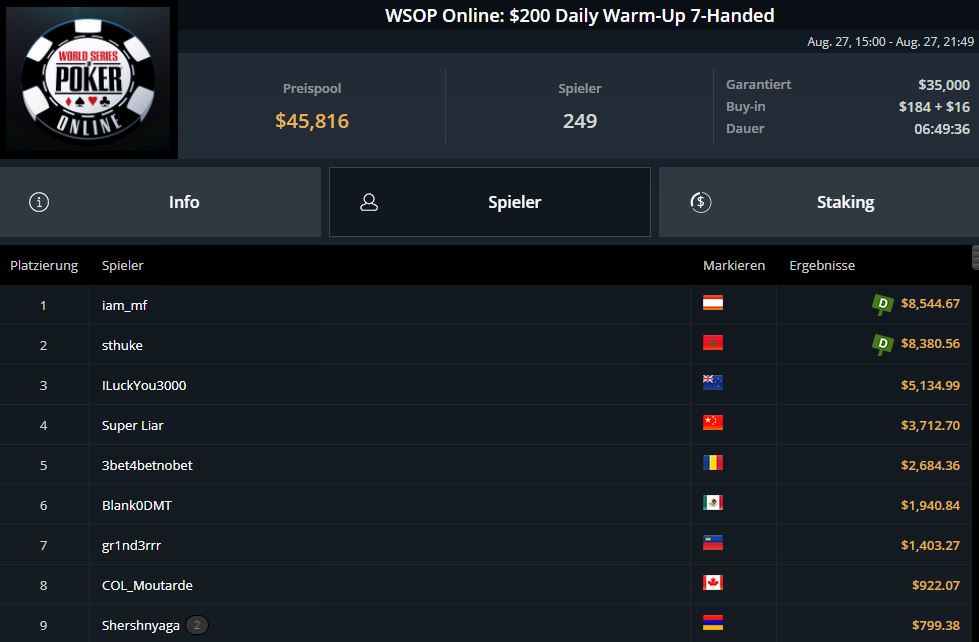Click the player silhouette icon

pyautogui.click(x=369, y=202)
